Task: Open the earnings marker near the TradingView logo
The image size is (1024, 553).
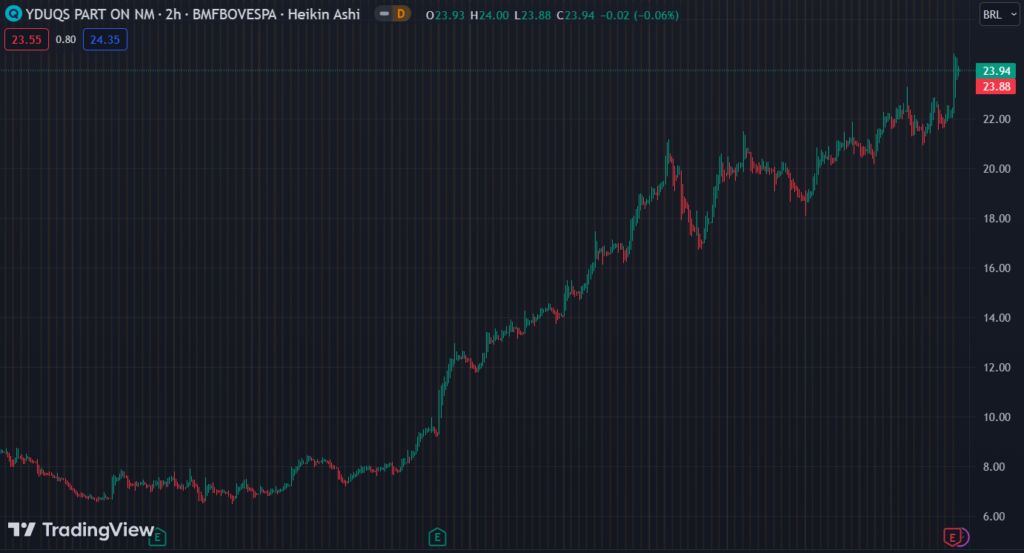Action: [157, 537]
